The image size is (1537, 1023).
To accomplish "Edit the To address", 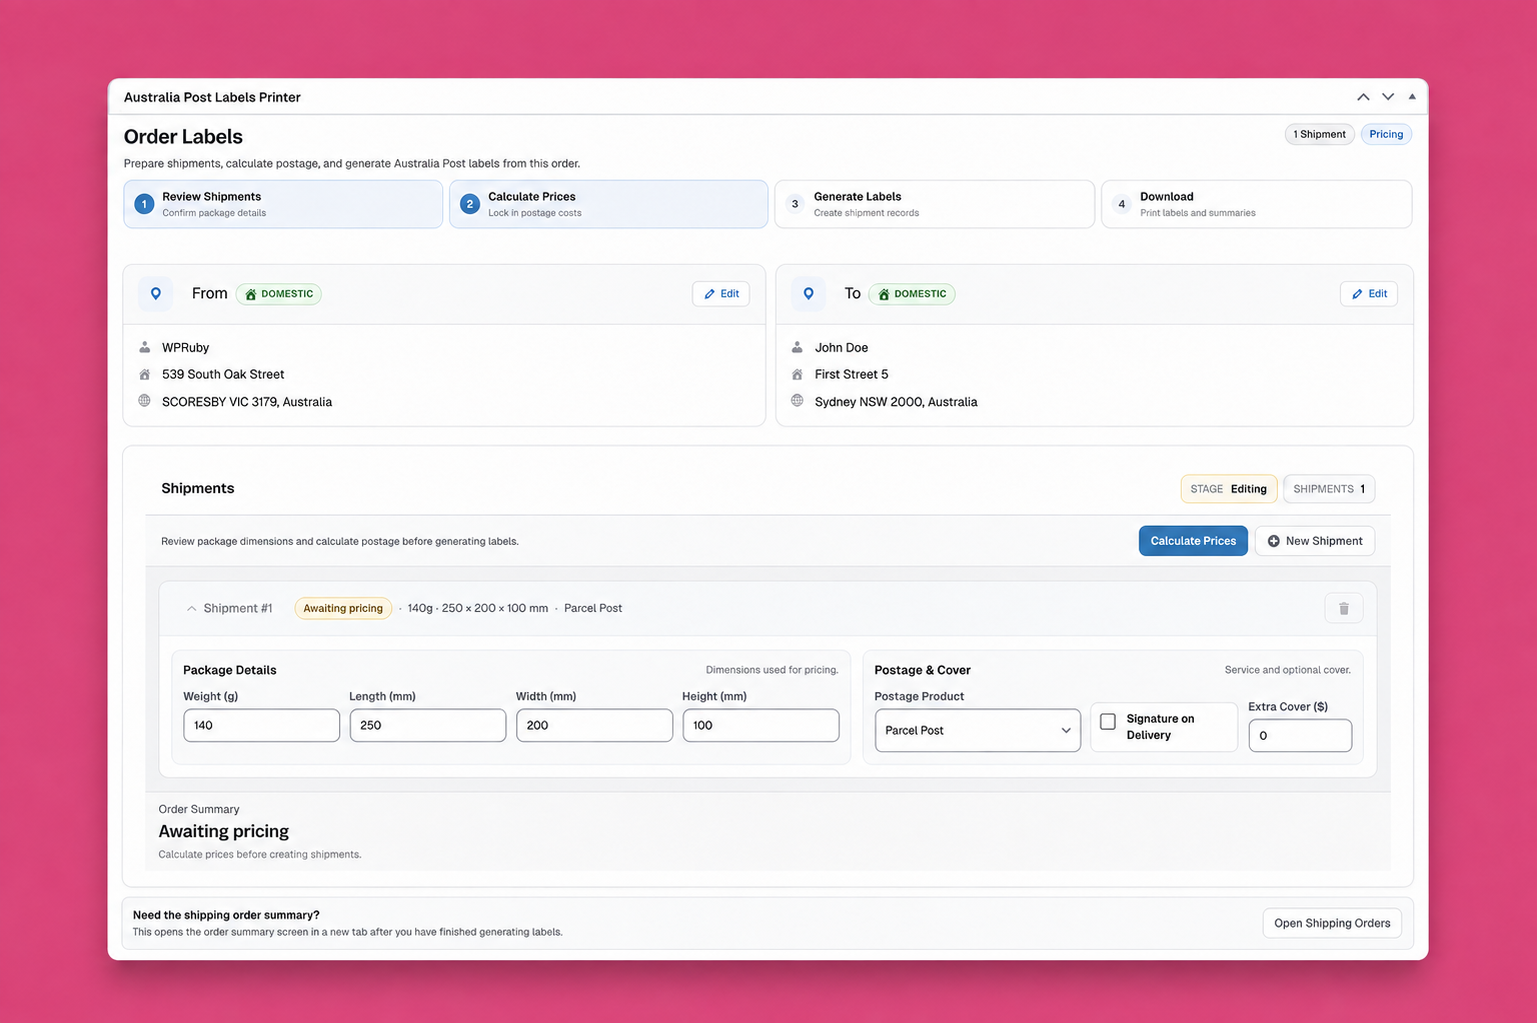I will click(x=1369, y=294).
